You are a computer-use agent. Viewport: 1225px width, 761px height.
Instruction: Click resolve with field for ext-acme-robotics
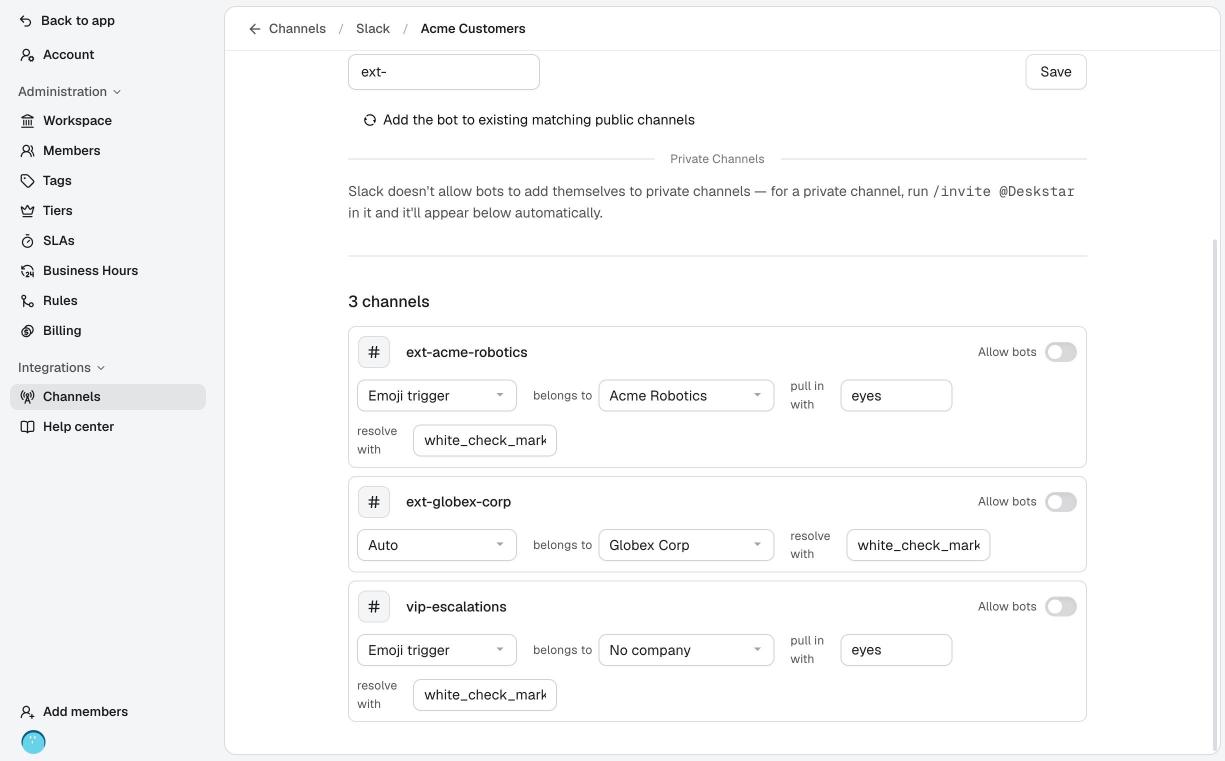pyautogui.click(x=485, y=441)
